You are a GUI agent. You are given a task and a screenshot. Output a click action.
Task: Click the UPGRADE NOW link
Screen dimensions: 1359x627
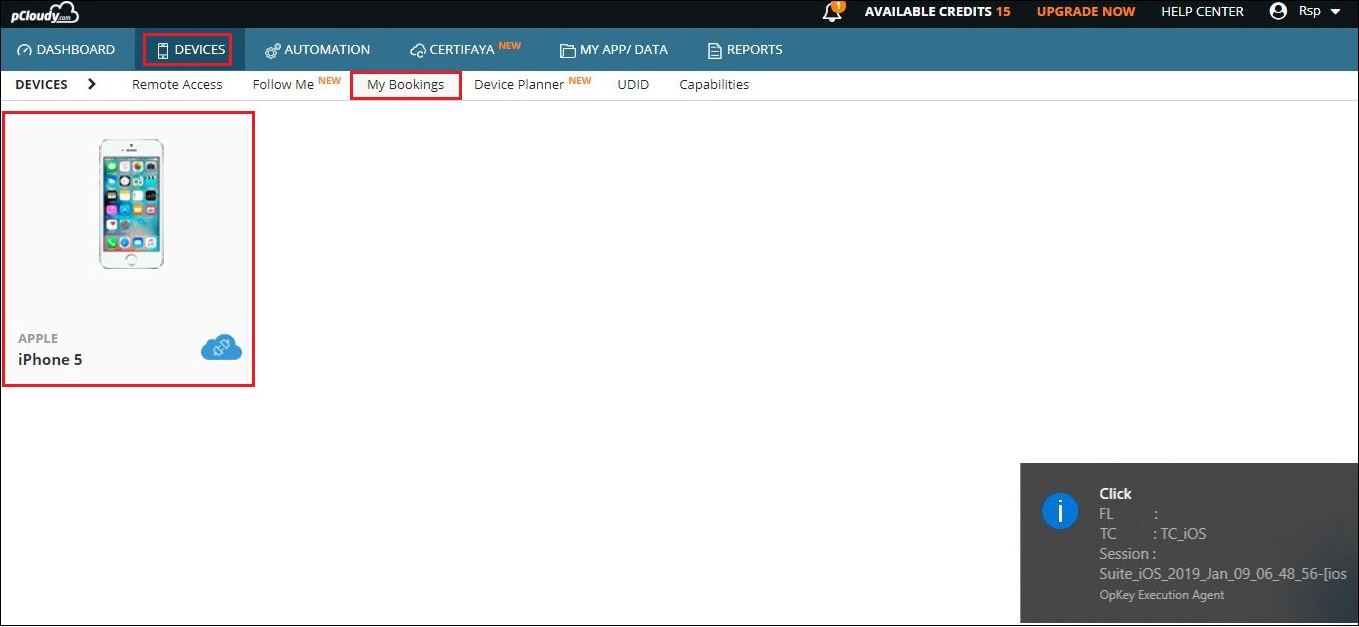1086,12
